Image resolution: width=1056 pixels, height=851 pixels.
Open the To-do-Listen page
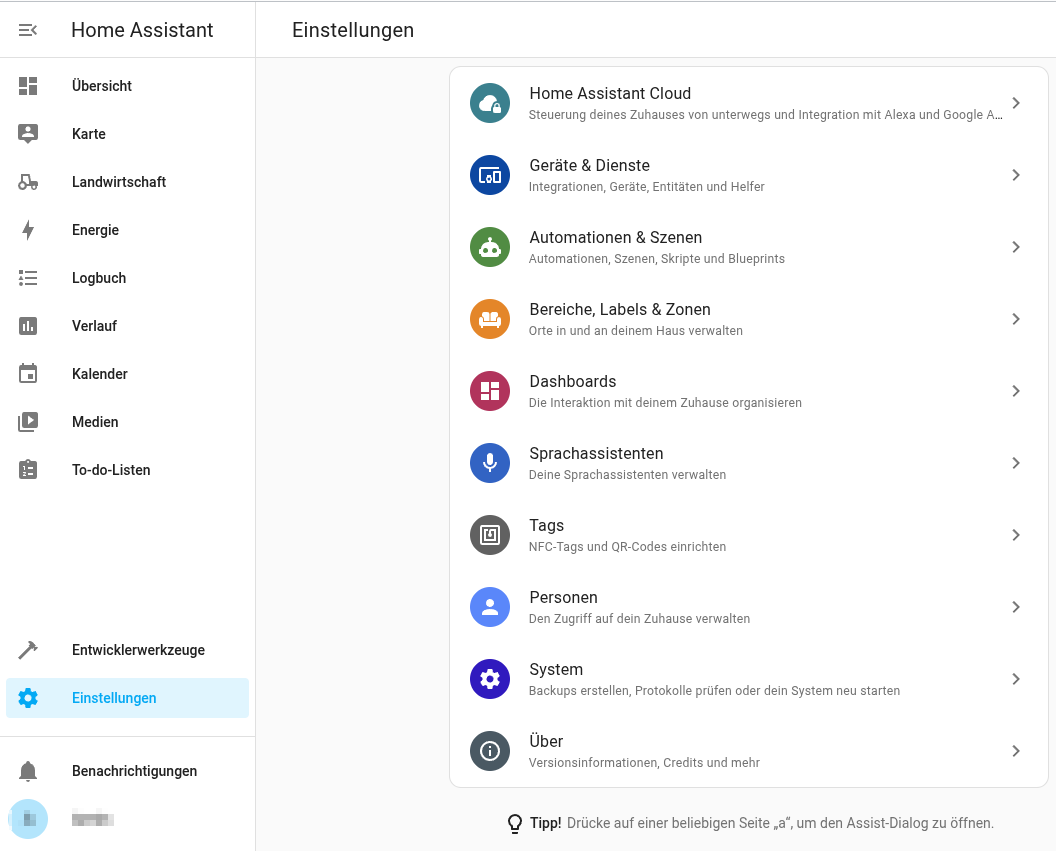coord(110,470)
